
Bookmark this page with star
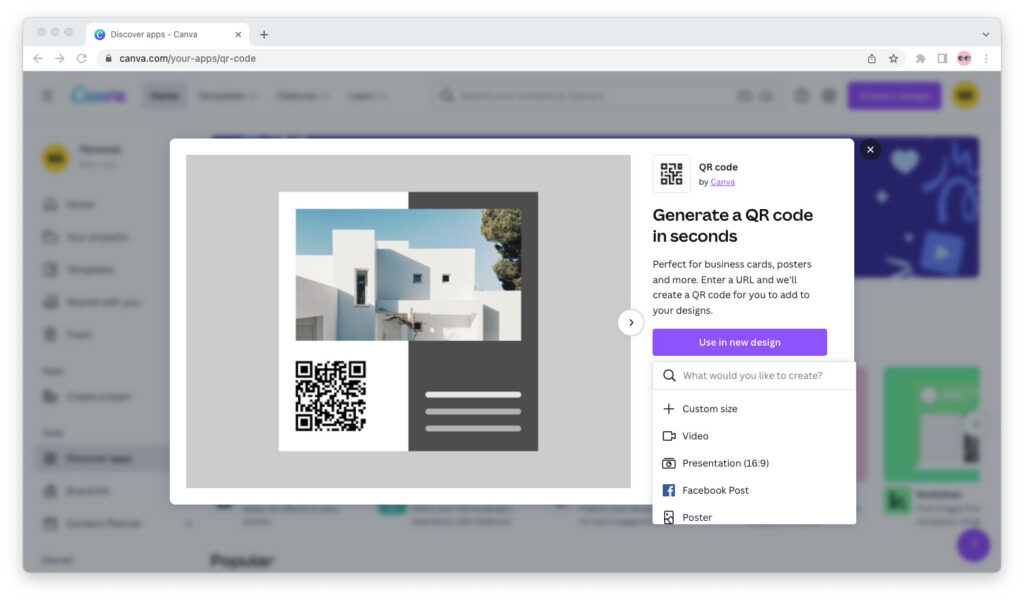pyautogui.click(x=893, y=58)
